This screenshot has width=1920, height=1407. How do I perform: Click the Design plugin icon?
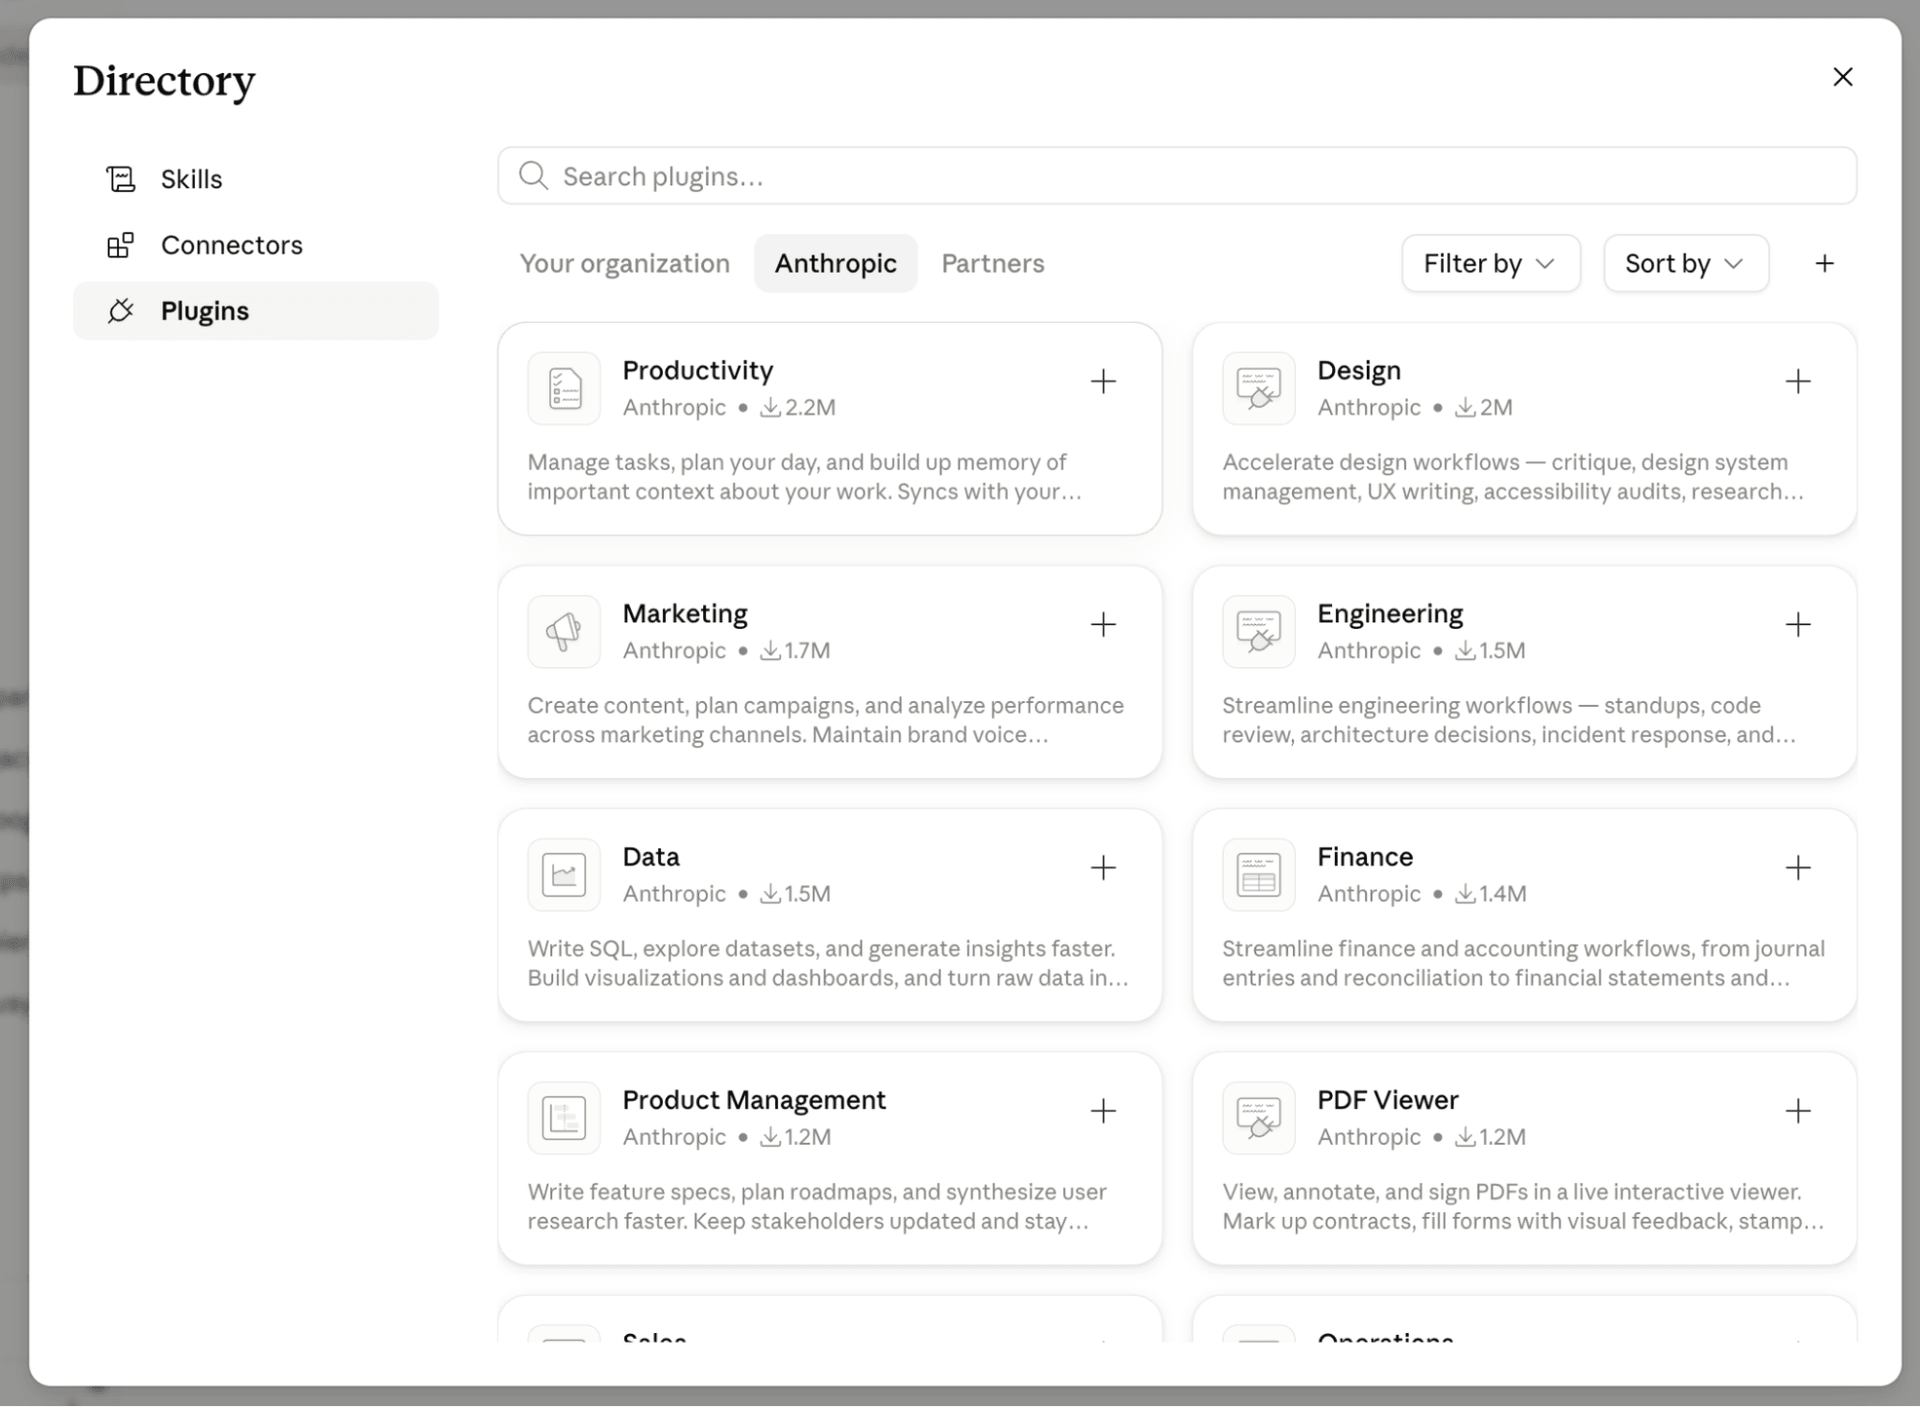point(1259,388)
